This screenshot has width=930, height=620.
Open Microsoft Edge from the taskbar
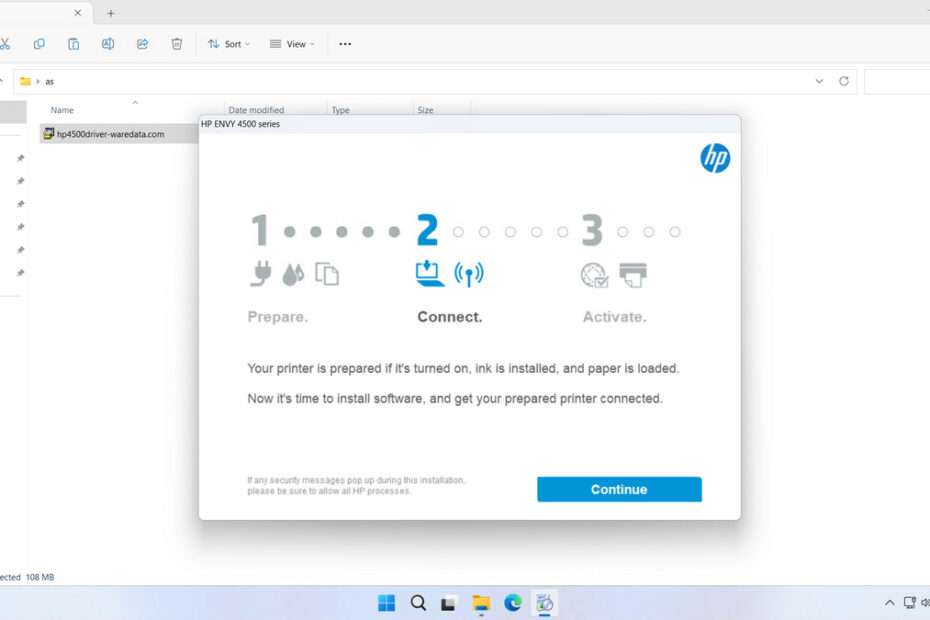(513, 603)
